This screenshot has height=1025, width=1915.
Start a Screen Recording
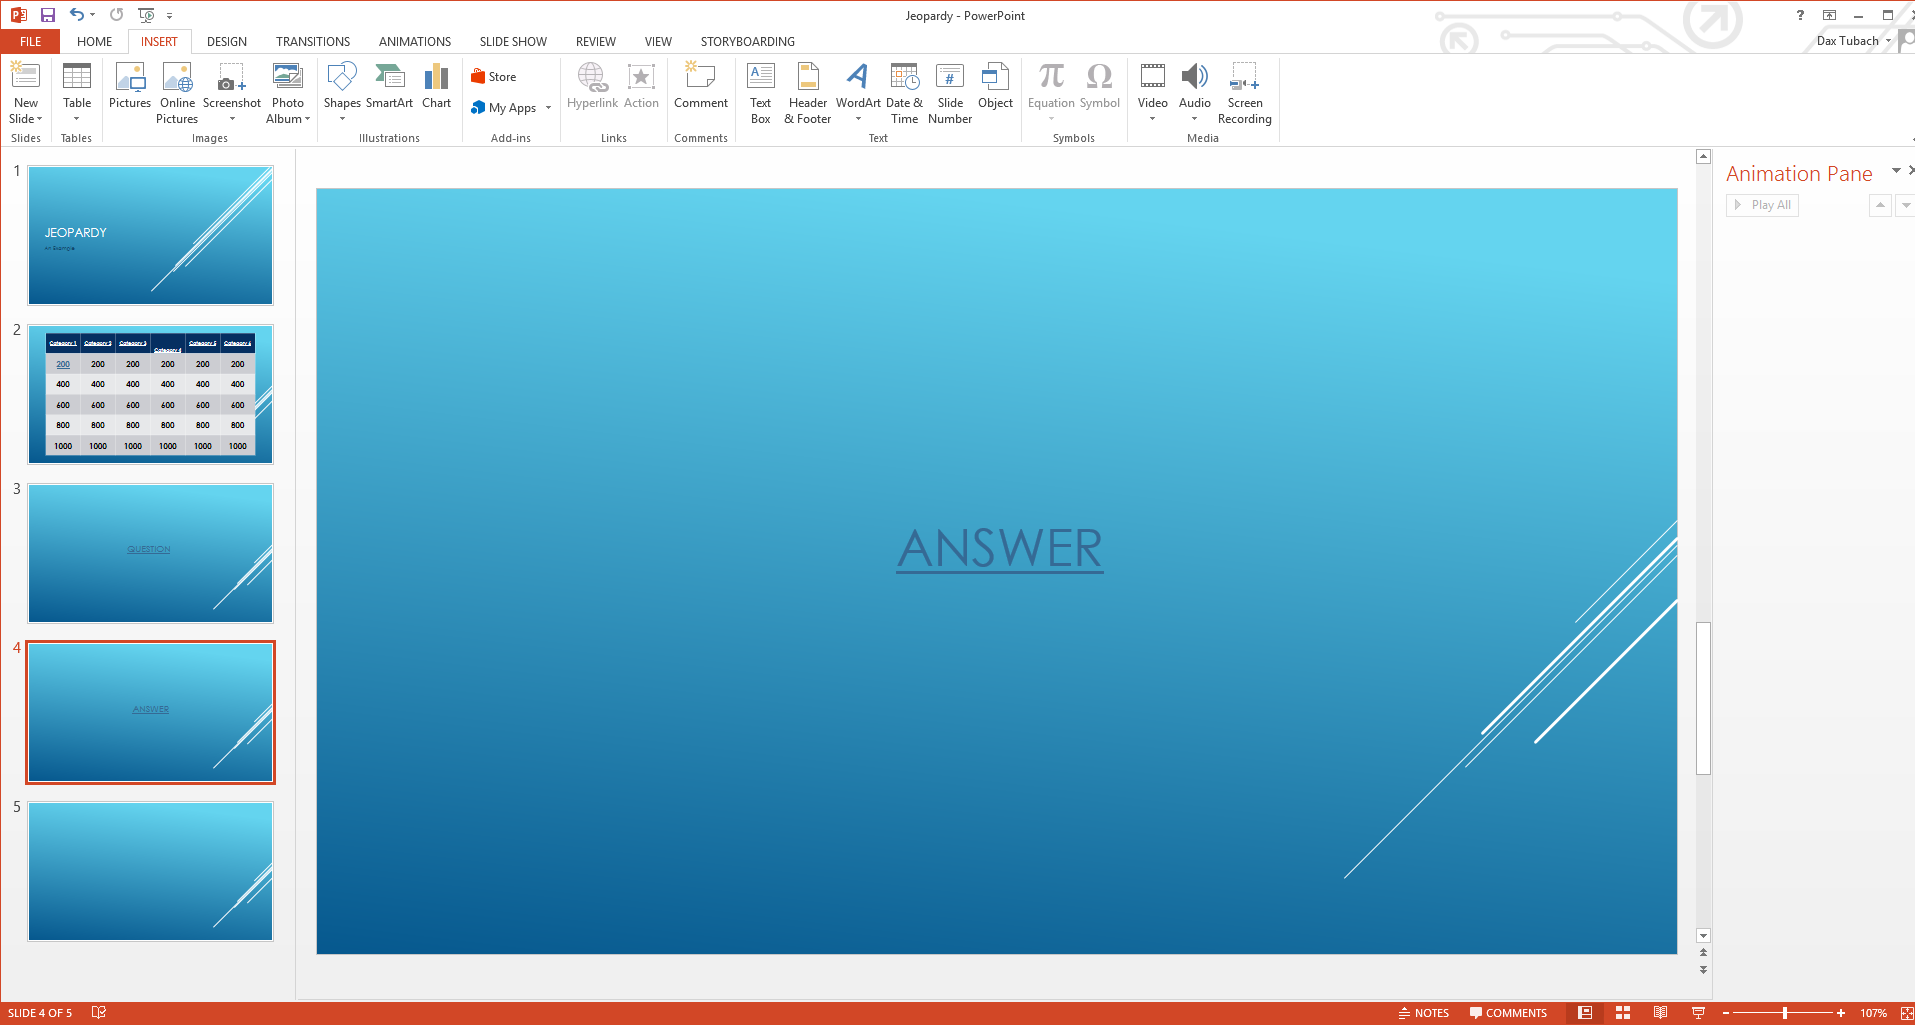1245,92
